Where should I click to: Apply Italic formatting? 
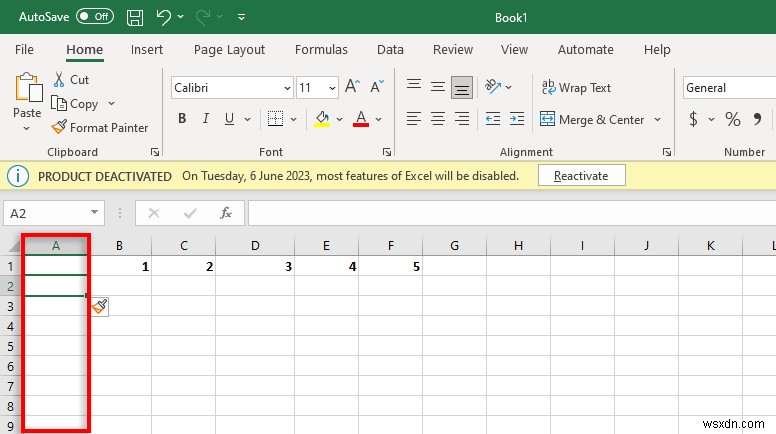[205, 118]
